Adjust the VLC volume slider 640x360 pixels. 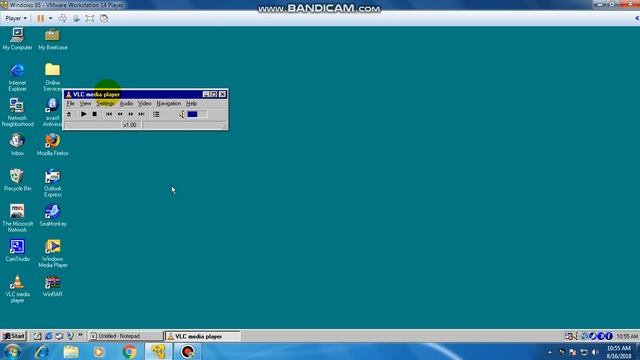click(x=197, y=114)
